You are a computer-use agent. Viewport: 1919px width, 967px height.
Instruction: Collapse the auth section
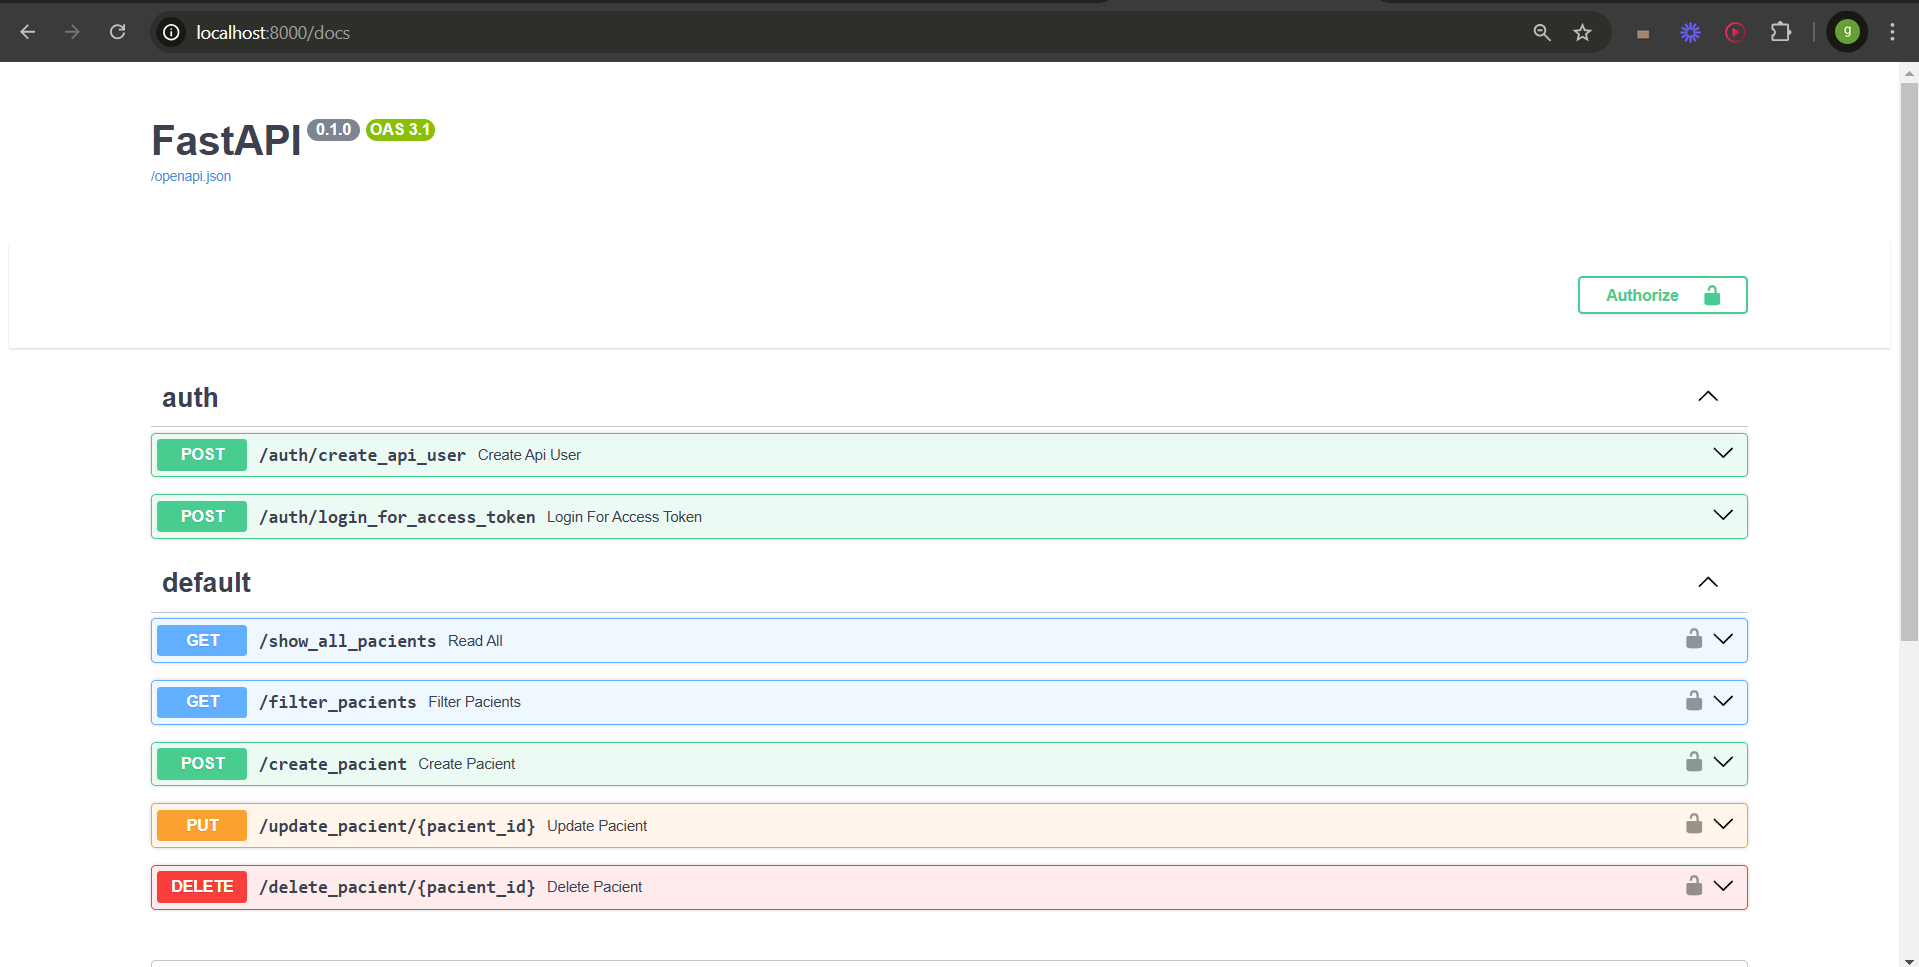pos(1707,396)
